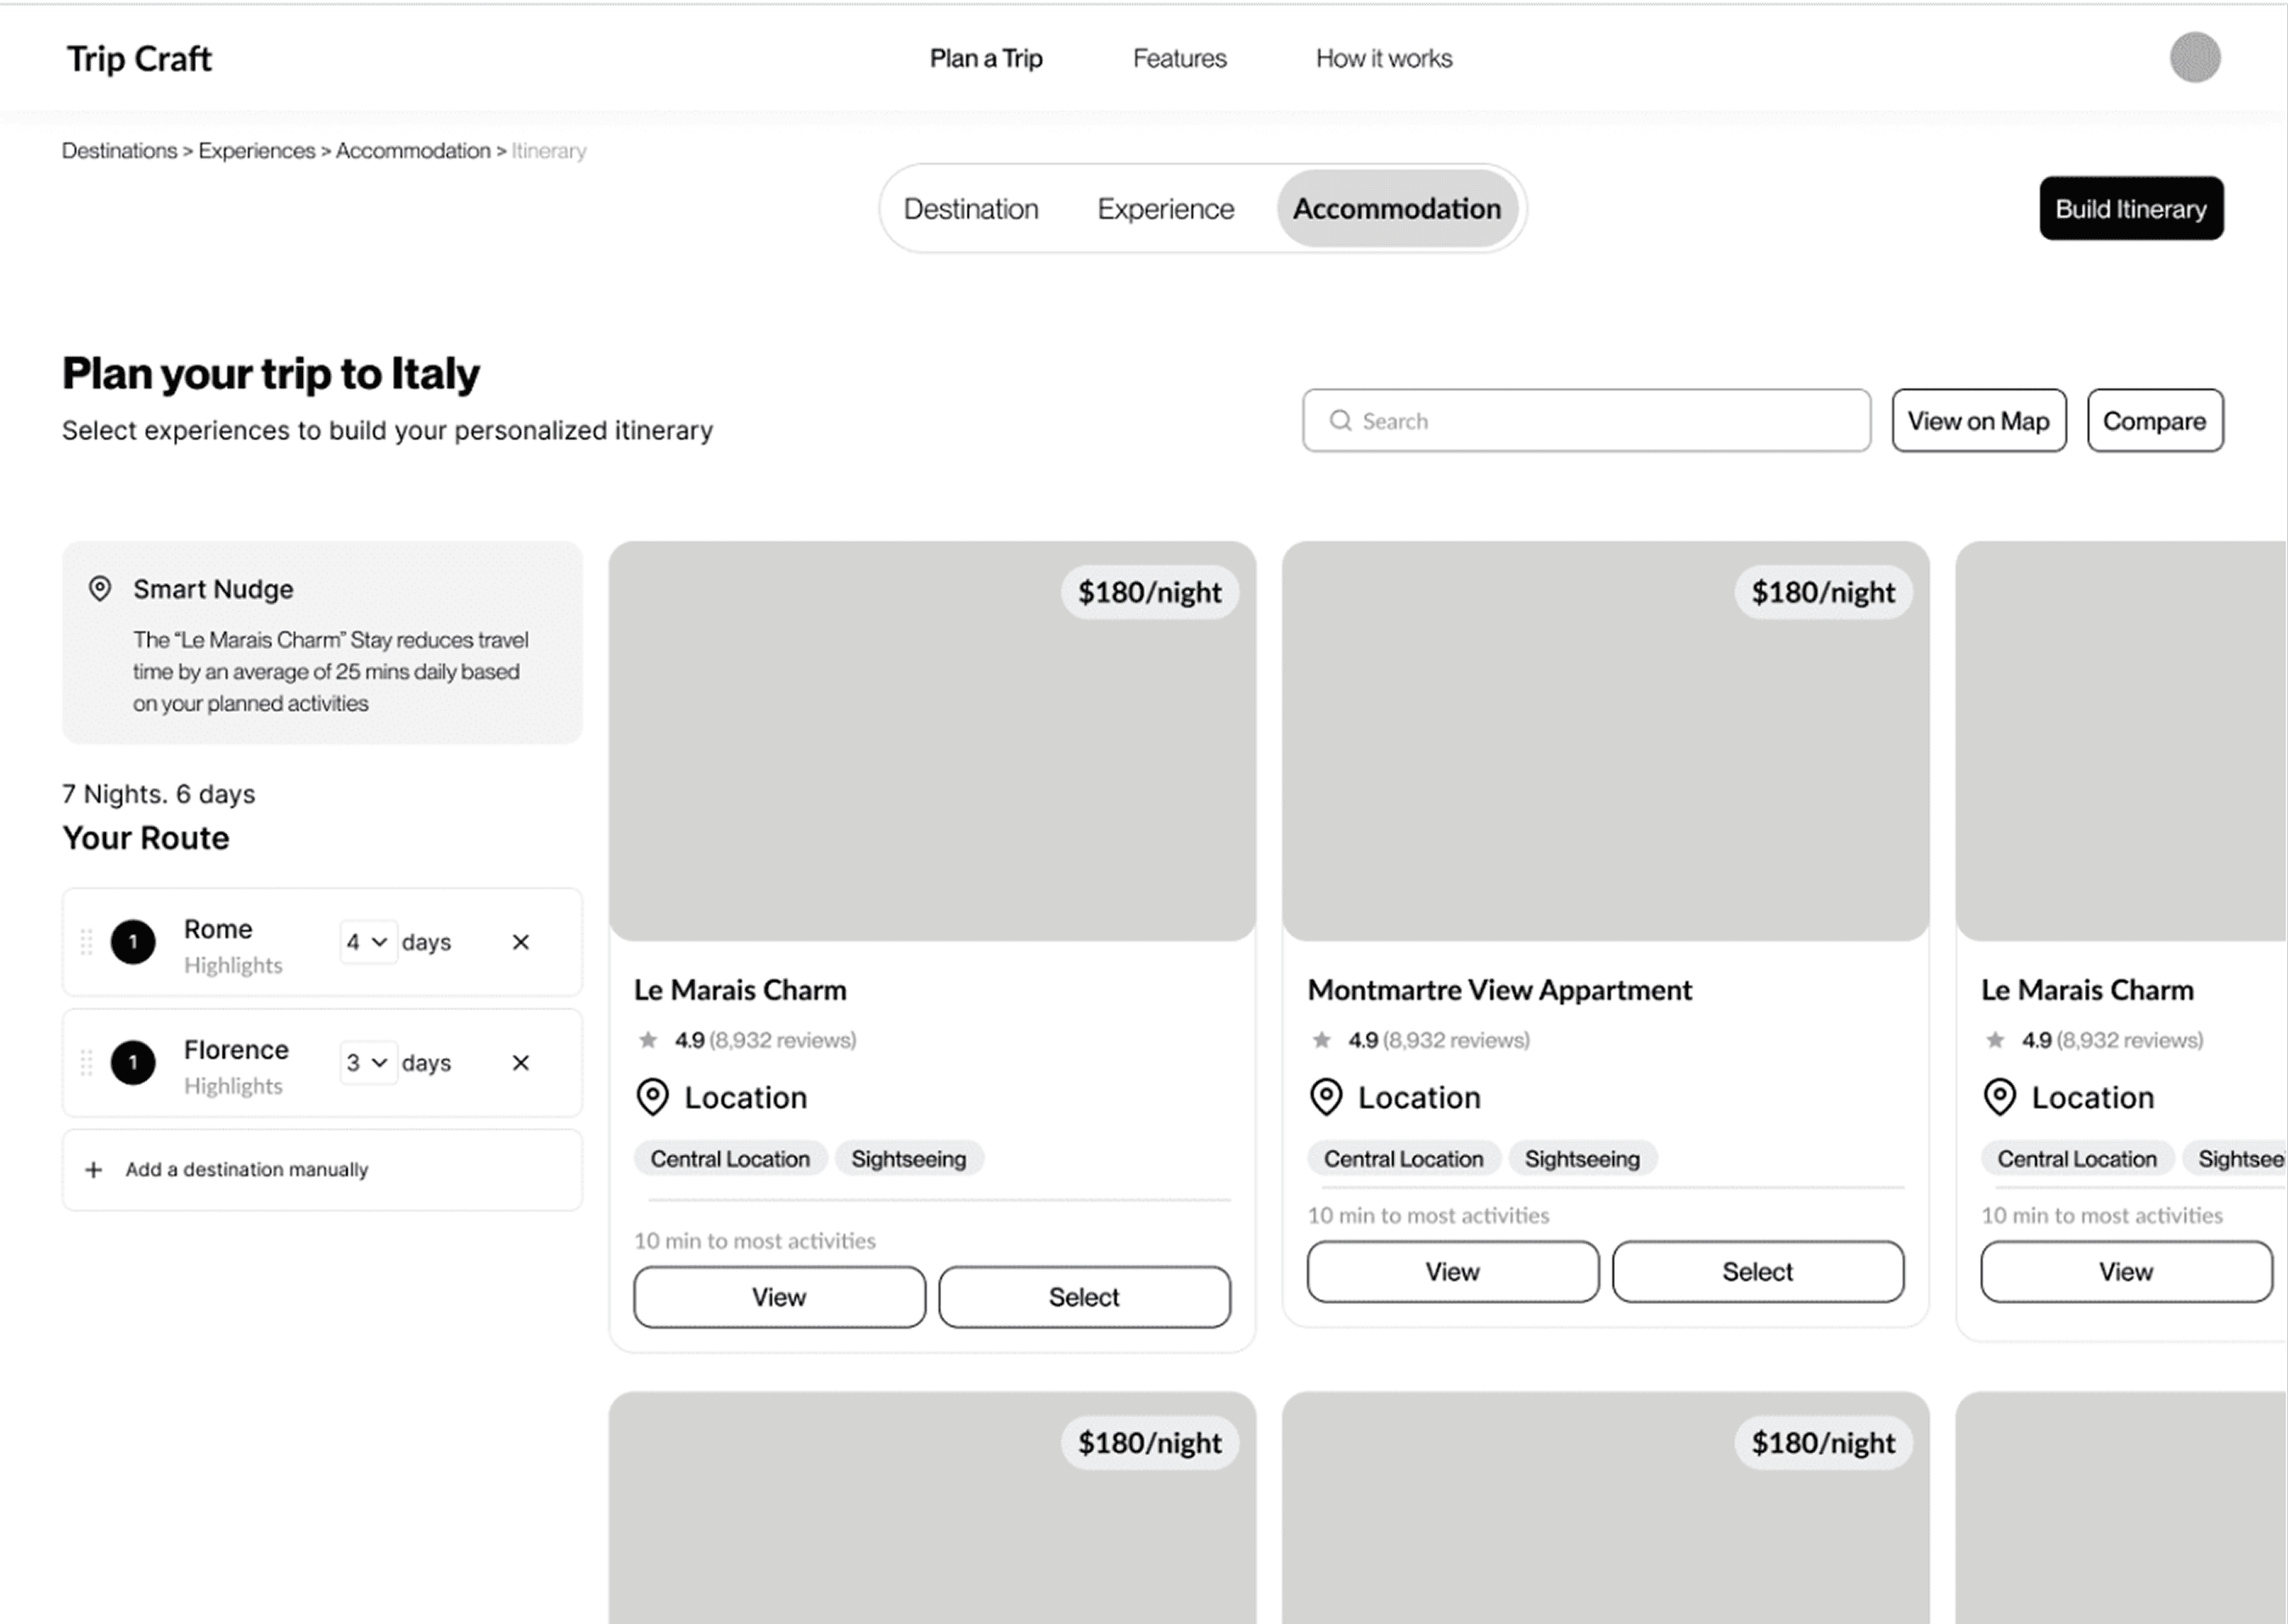Screen dimensions: 2288x1624
Task: Click the View on Map button
Action: [1978, 421]
